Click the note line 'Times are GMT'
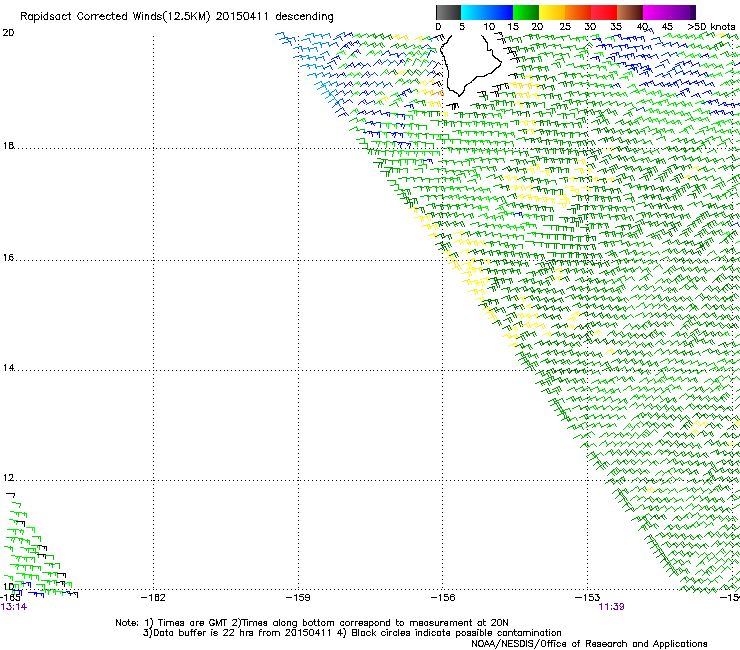This screenshot has height=650, width=740. (193, 623)
